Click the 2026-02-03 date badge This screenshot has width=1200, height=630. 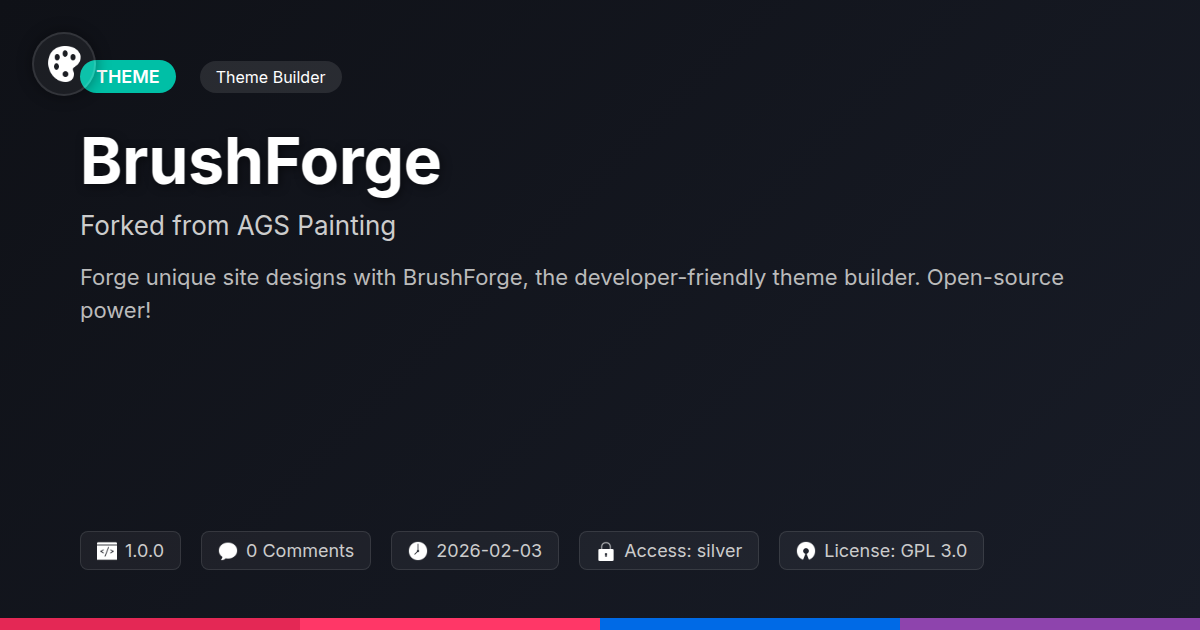coord(489,551)
